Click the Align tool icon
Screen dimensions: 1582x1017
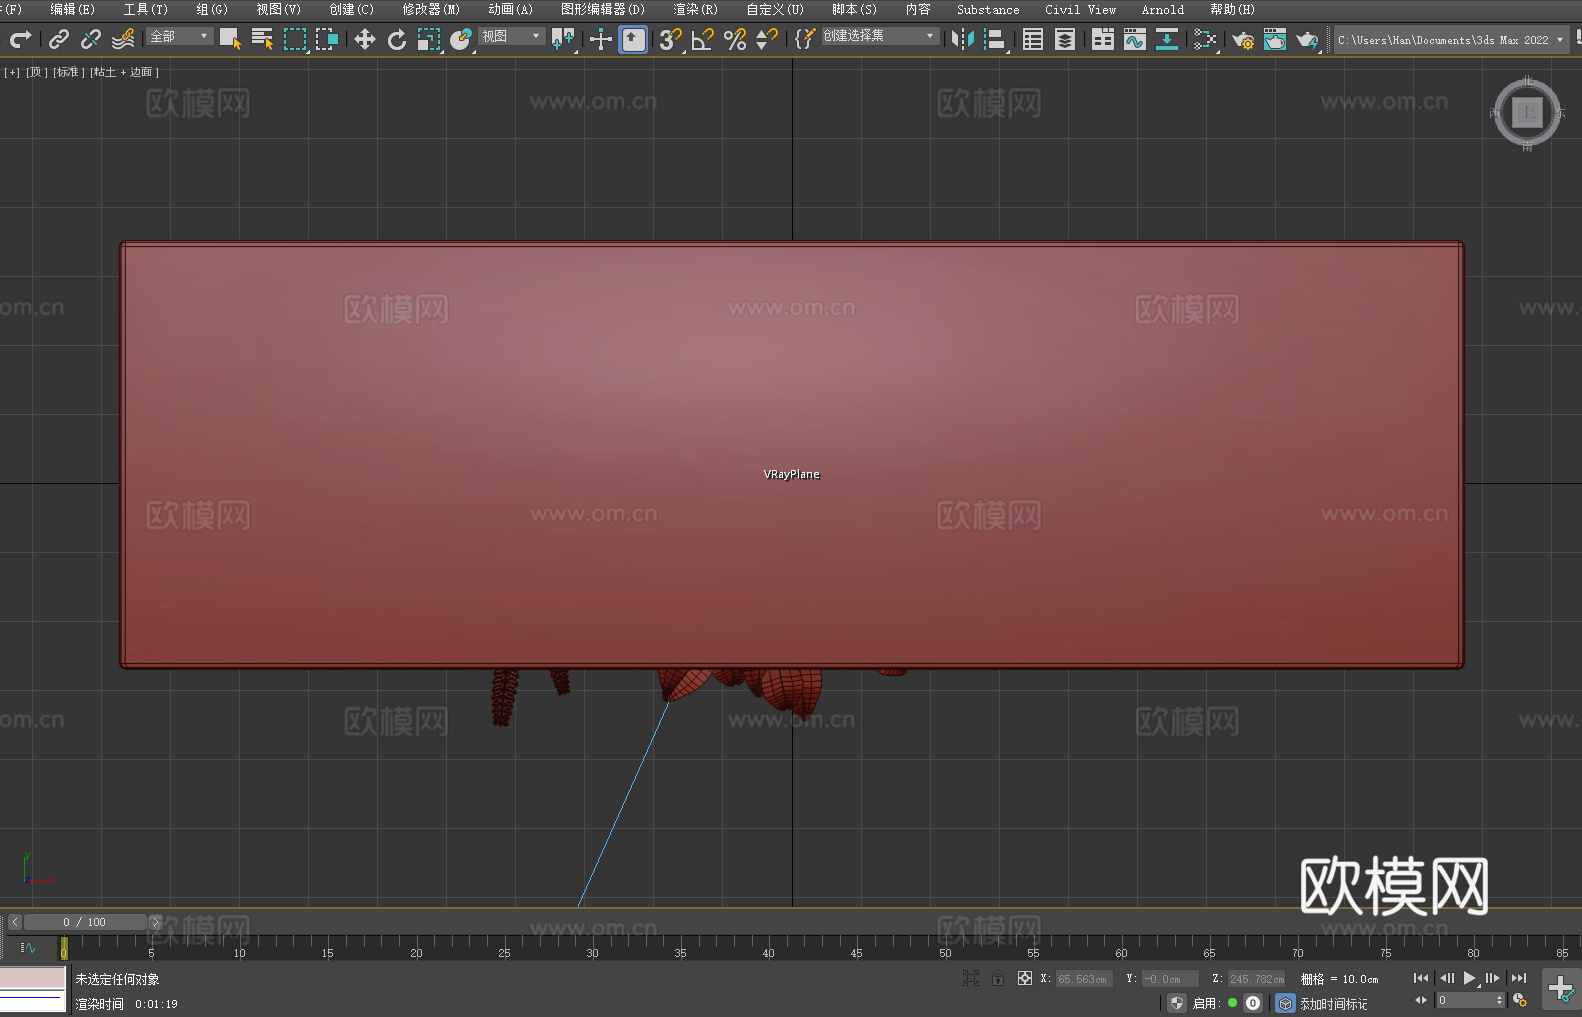tap(995, 39)
